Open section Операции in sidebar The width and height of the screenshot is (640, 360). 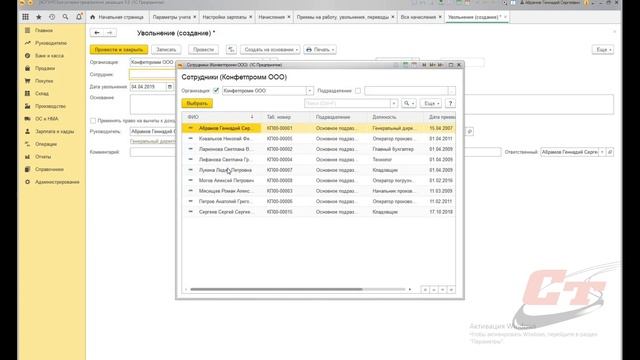tap(46, 144)
